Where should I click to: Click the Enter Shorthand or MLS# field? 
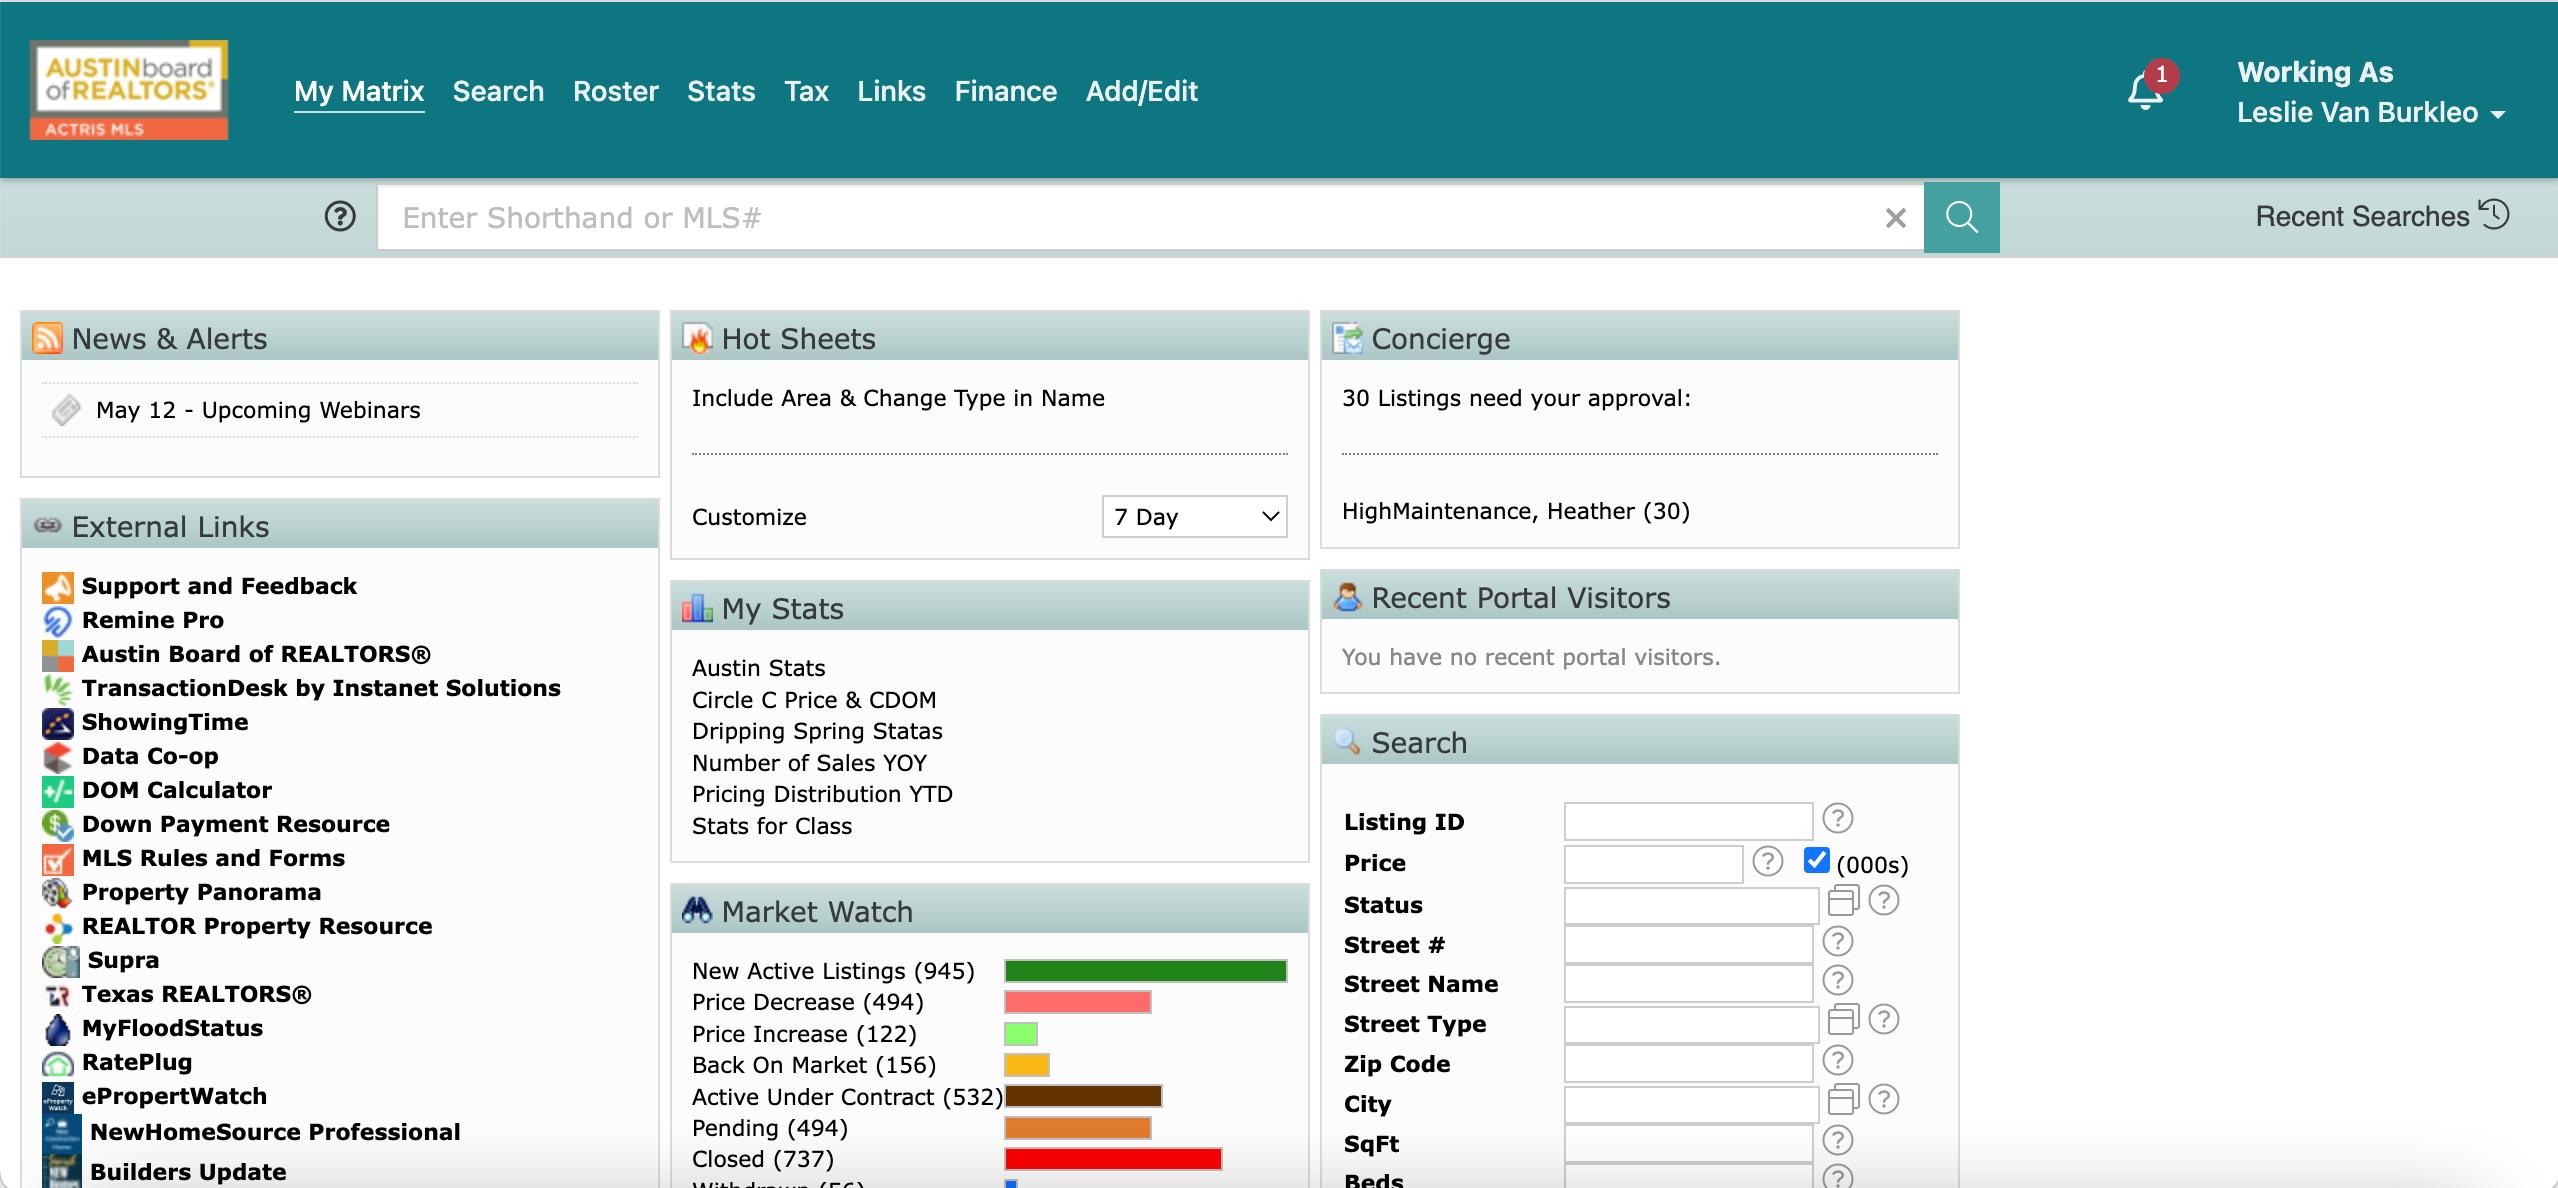pos(1130,218)
